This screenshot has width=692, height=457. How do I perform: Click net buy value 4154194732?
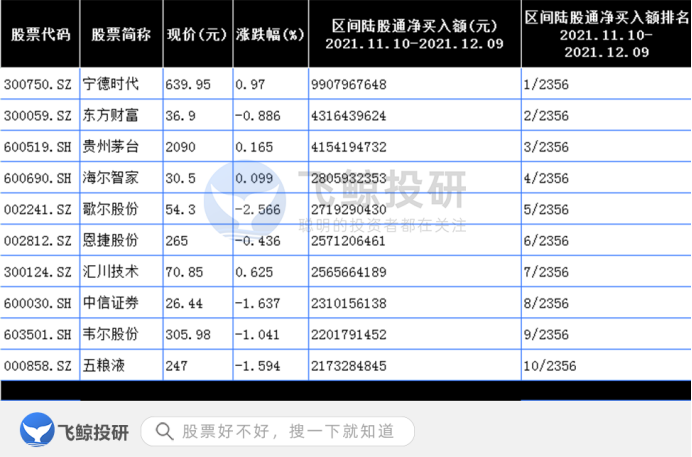tap(349, 147)
